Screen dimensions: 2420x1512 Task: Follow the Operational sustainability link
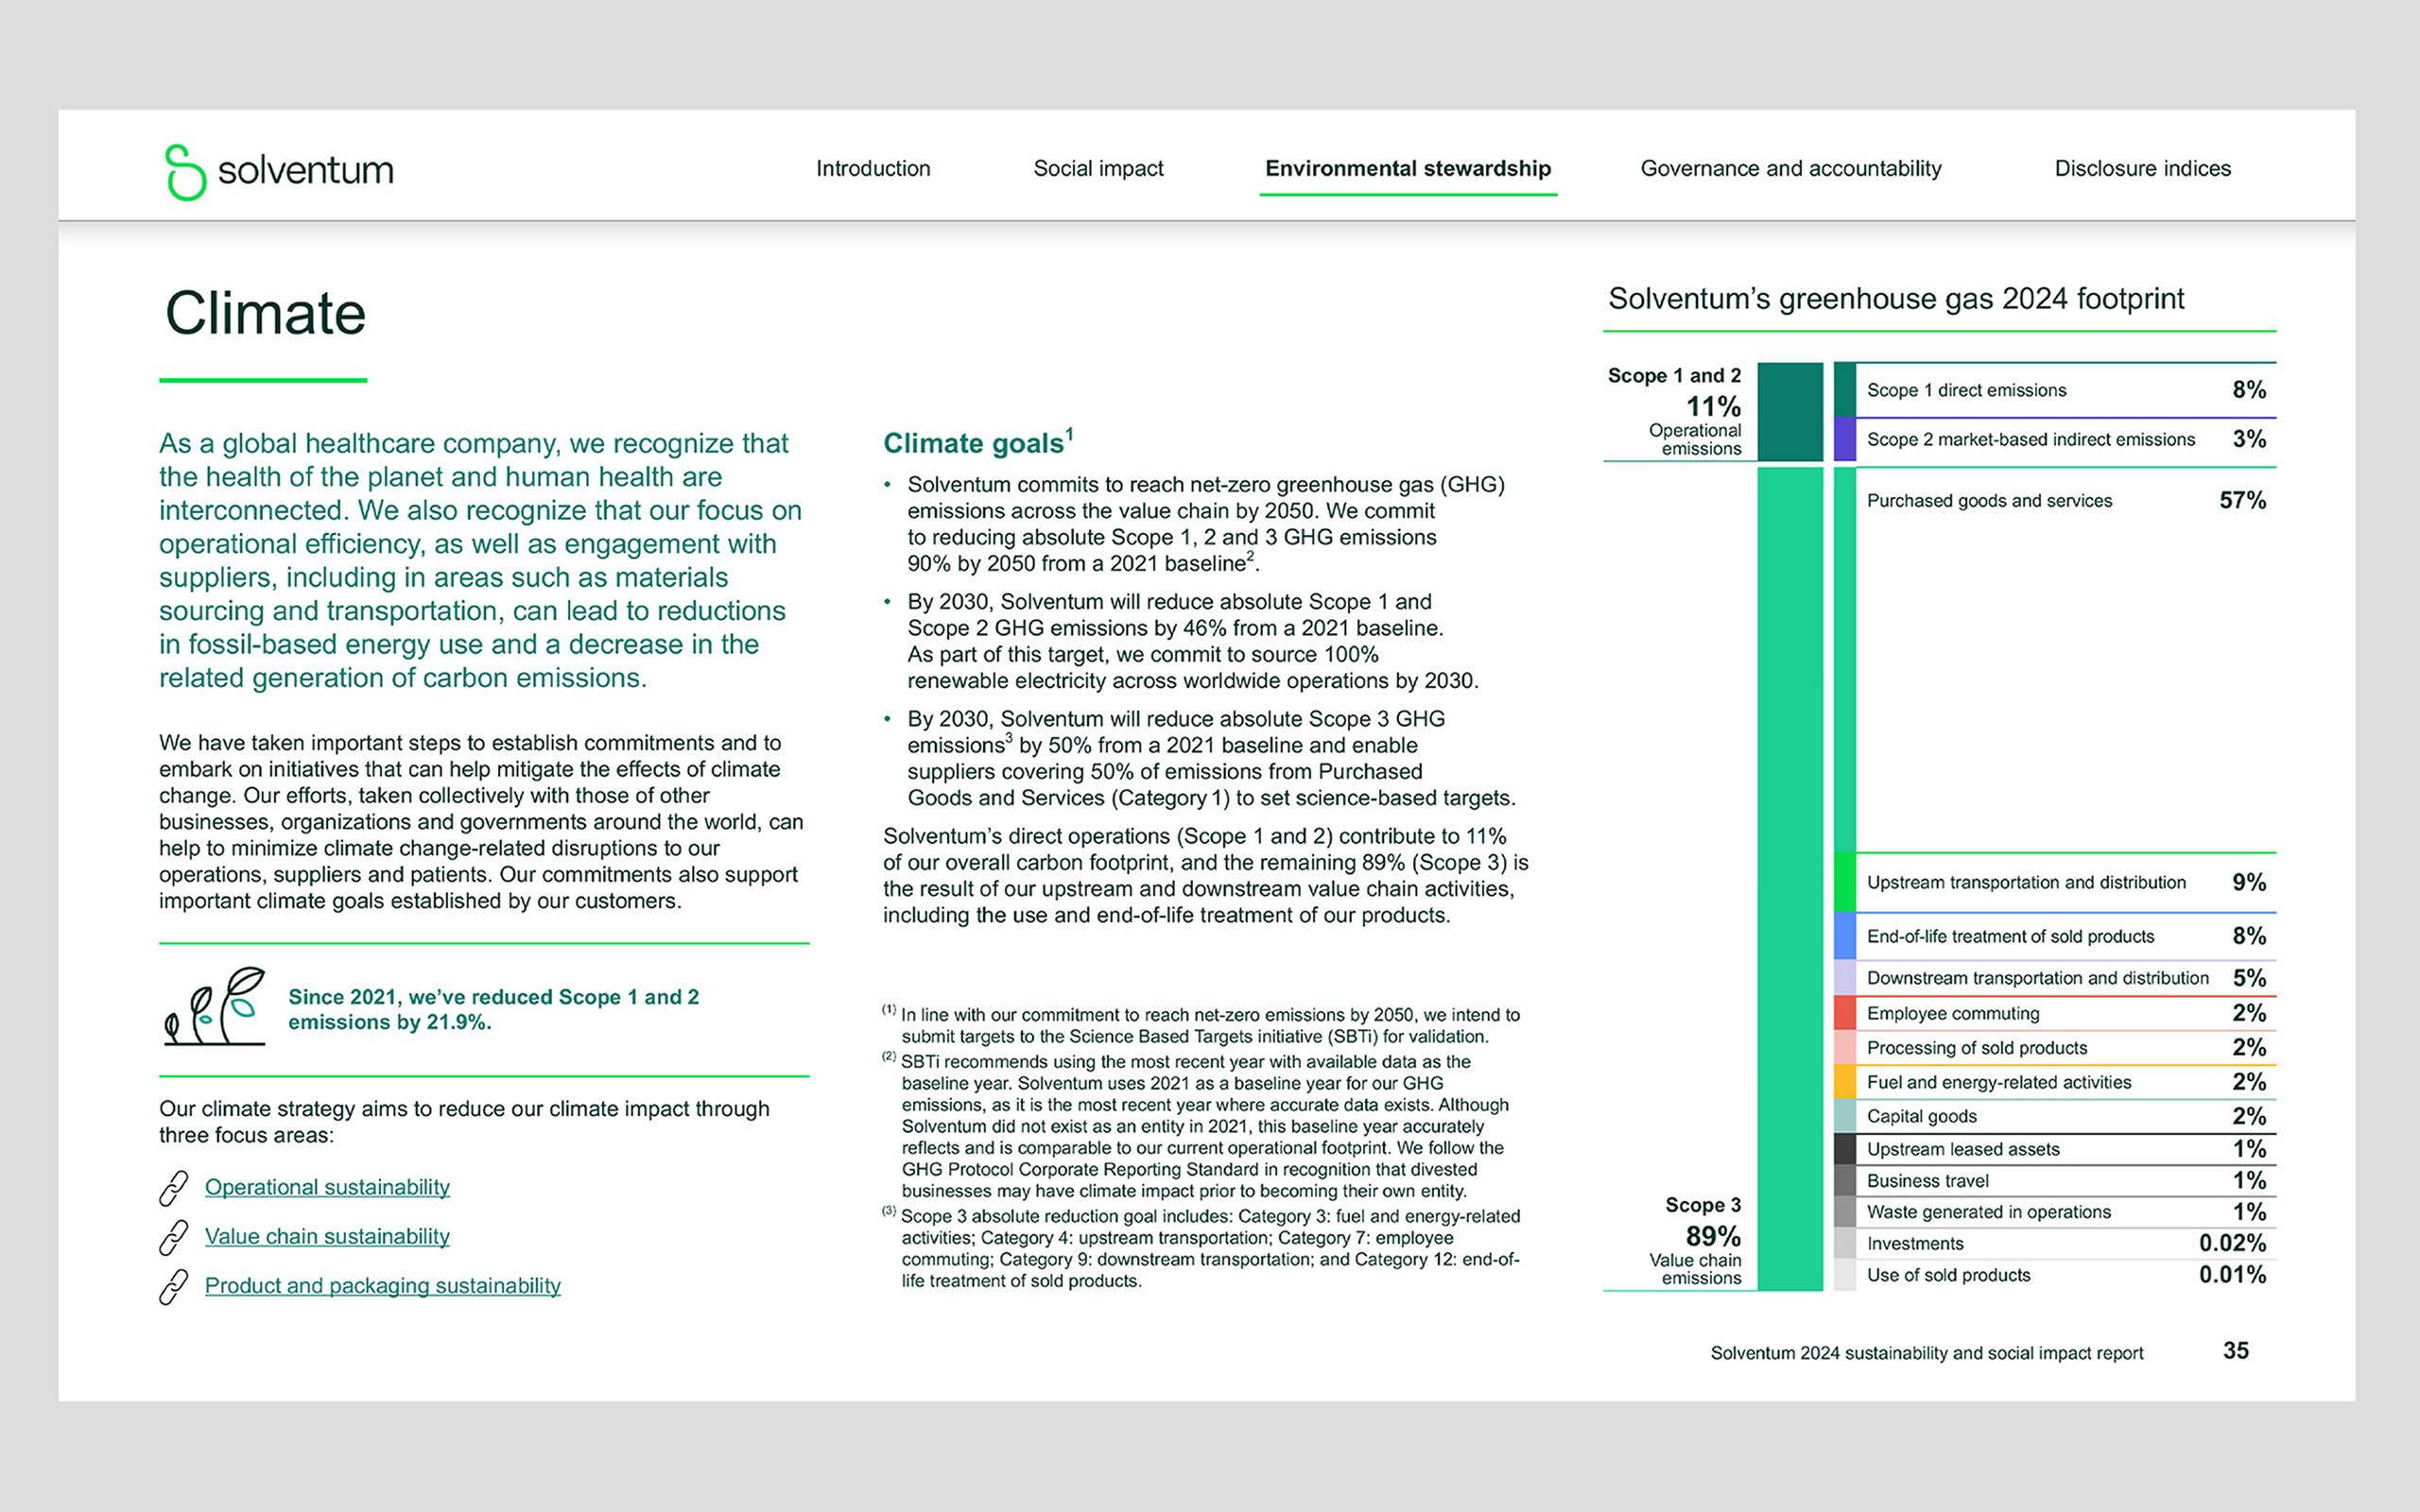tap(327, 1187)
